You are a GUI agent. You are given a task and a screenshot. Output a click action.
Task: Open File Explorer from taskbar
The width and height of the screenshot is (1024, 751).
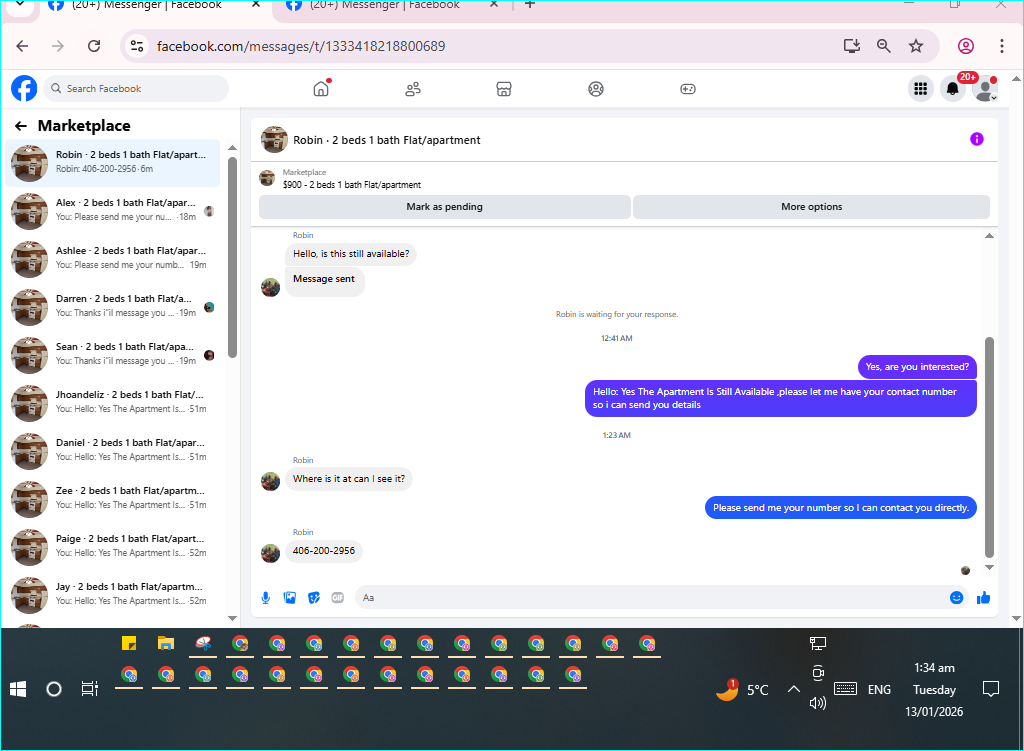166,643
